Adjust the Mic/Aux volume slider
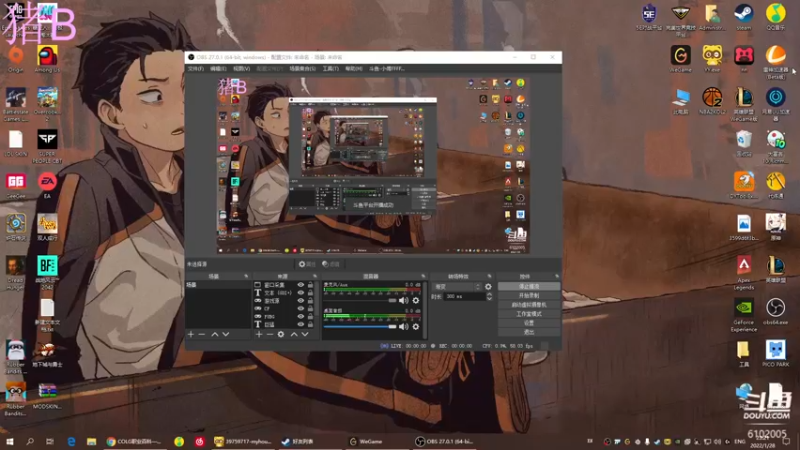This screenshot has height=450, width=800. pyautogui.click(x=360, y=301)
